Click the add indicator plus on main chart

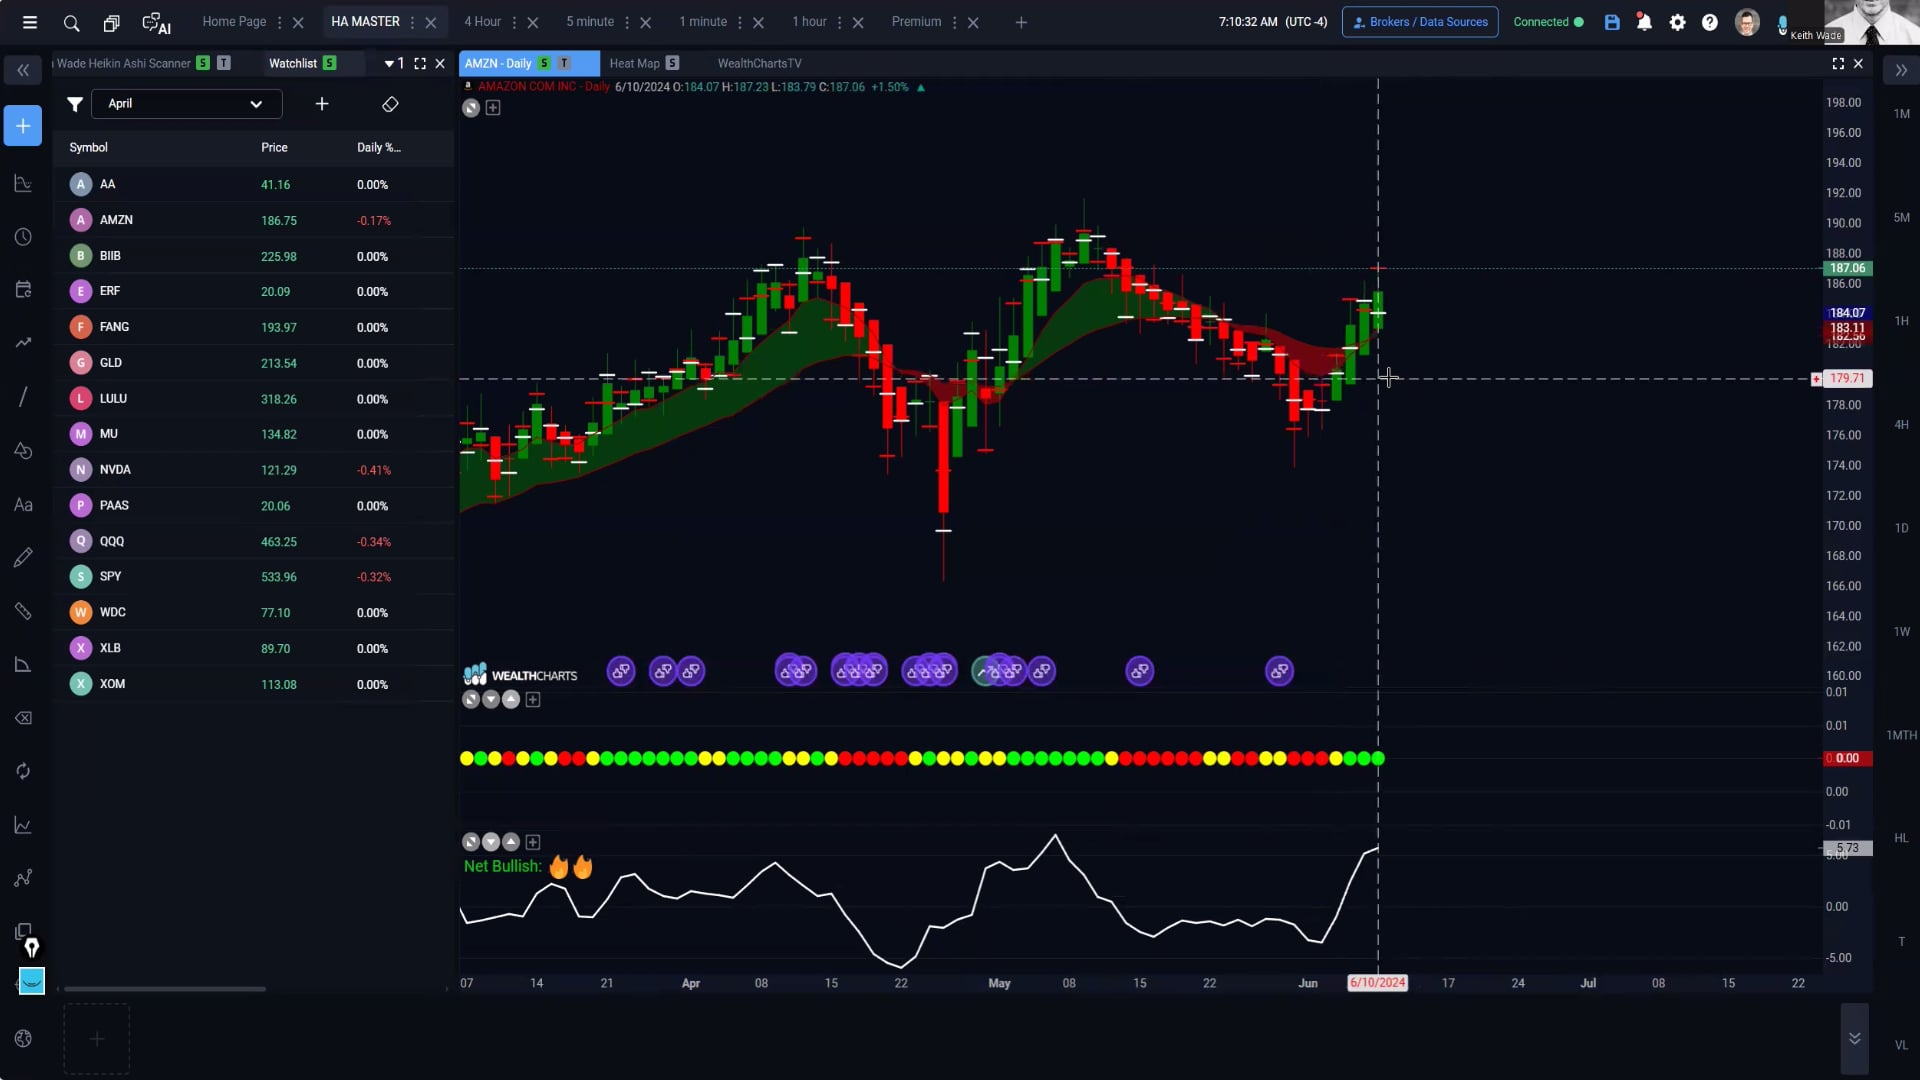coord(493,108)
